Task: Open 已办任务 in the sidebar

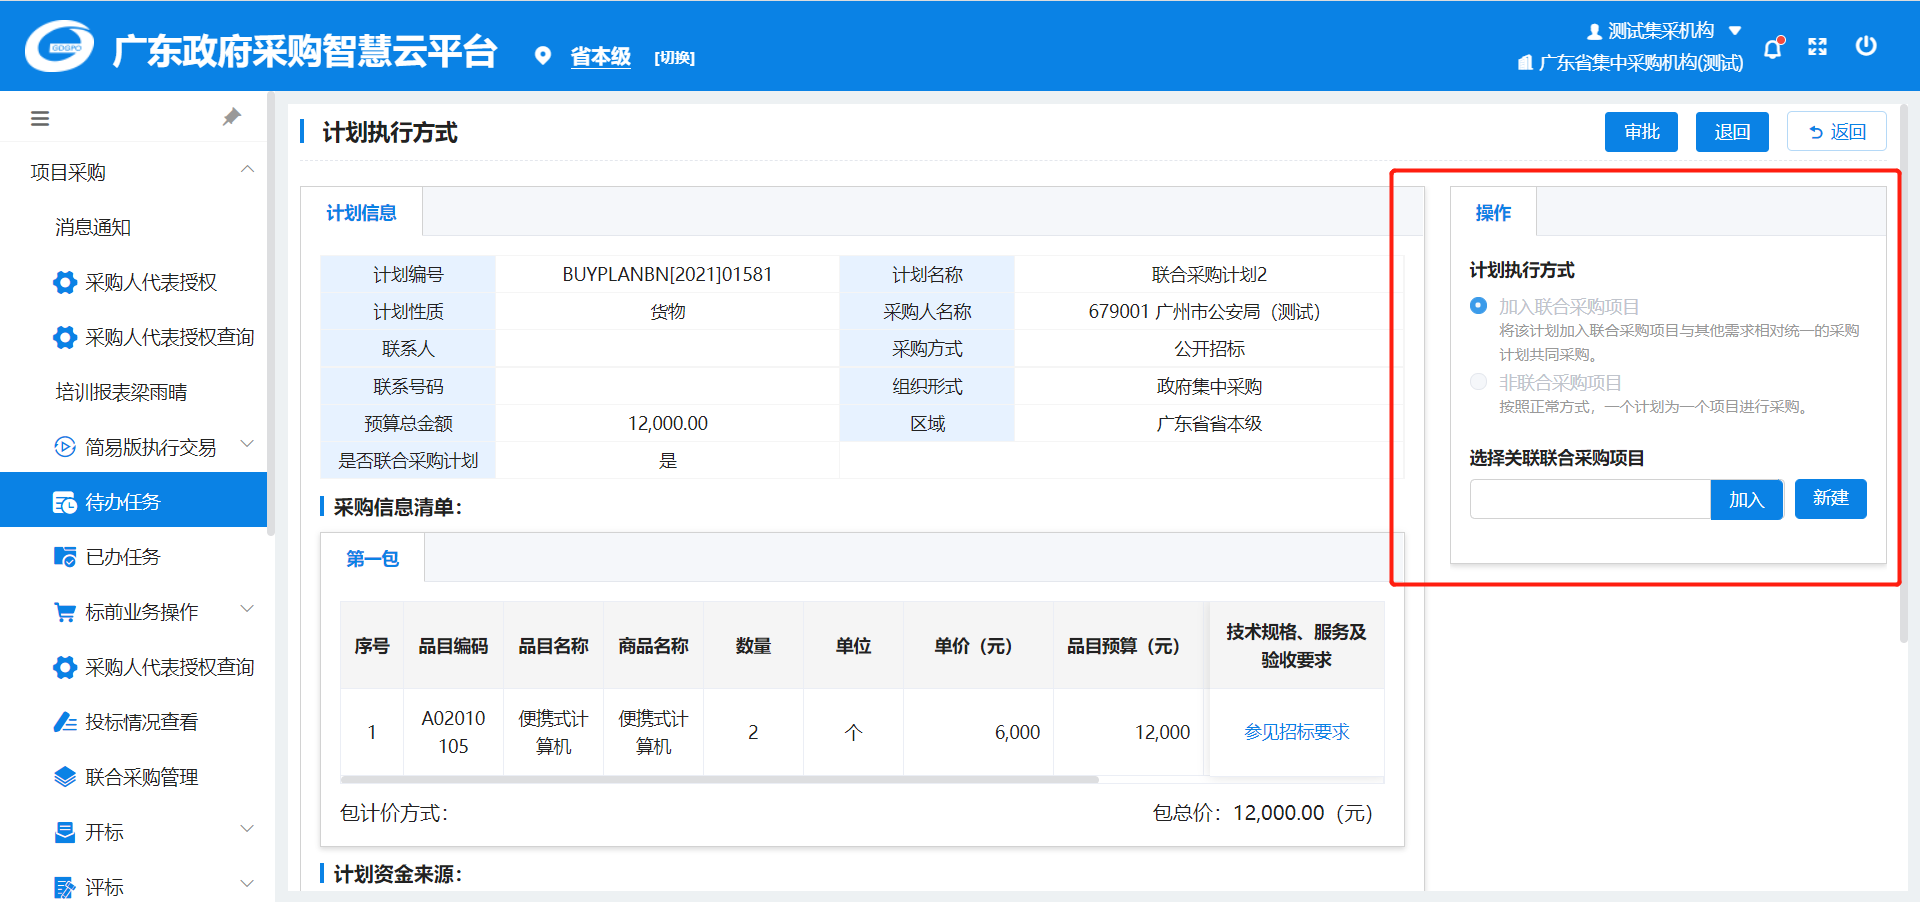Action: [x=122, y=557]
